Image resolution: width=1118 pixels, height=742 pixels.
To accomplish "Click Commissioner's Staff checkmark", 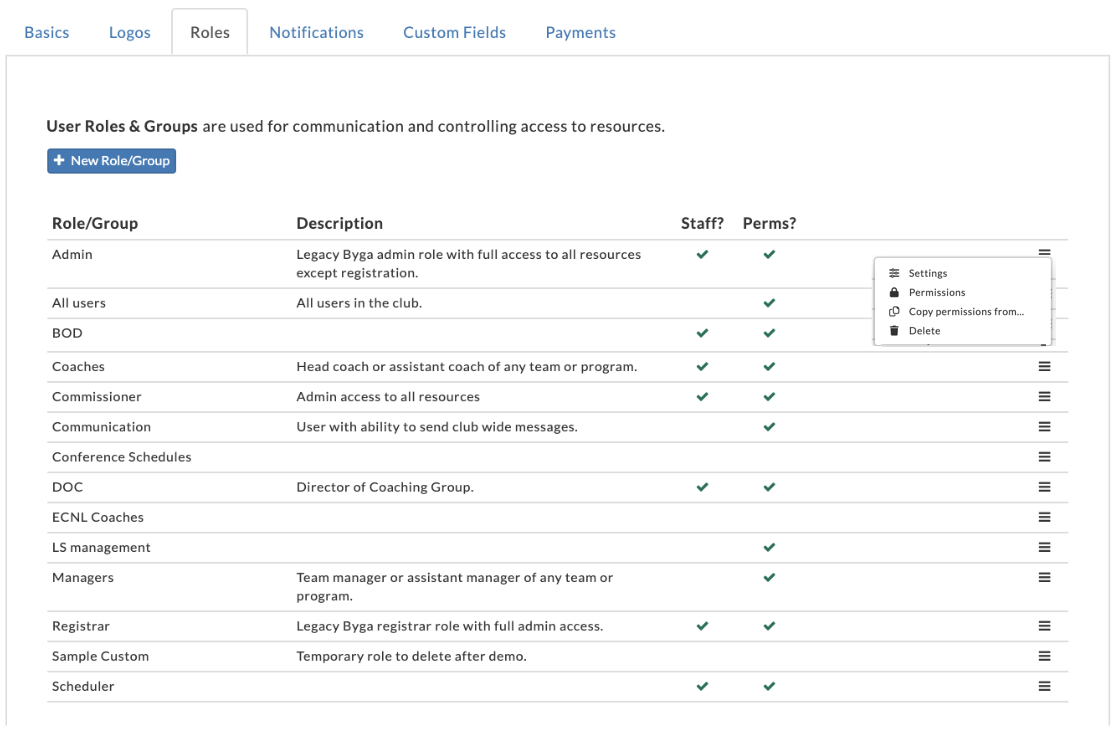I will pos(702,396).
